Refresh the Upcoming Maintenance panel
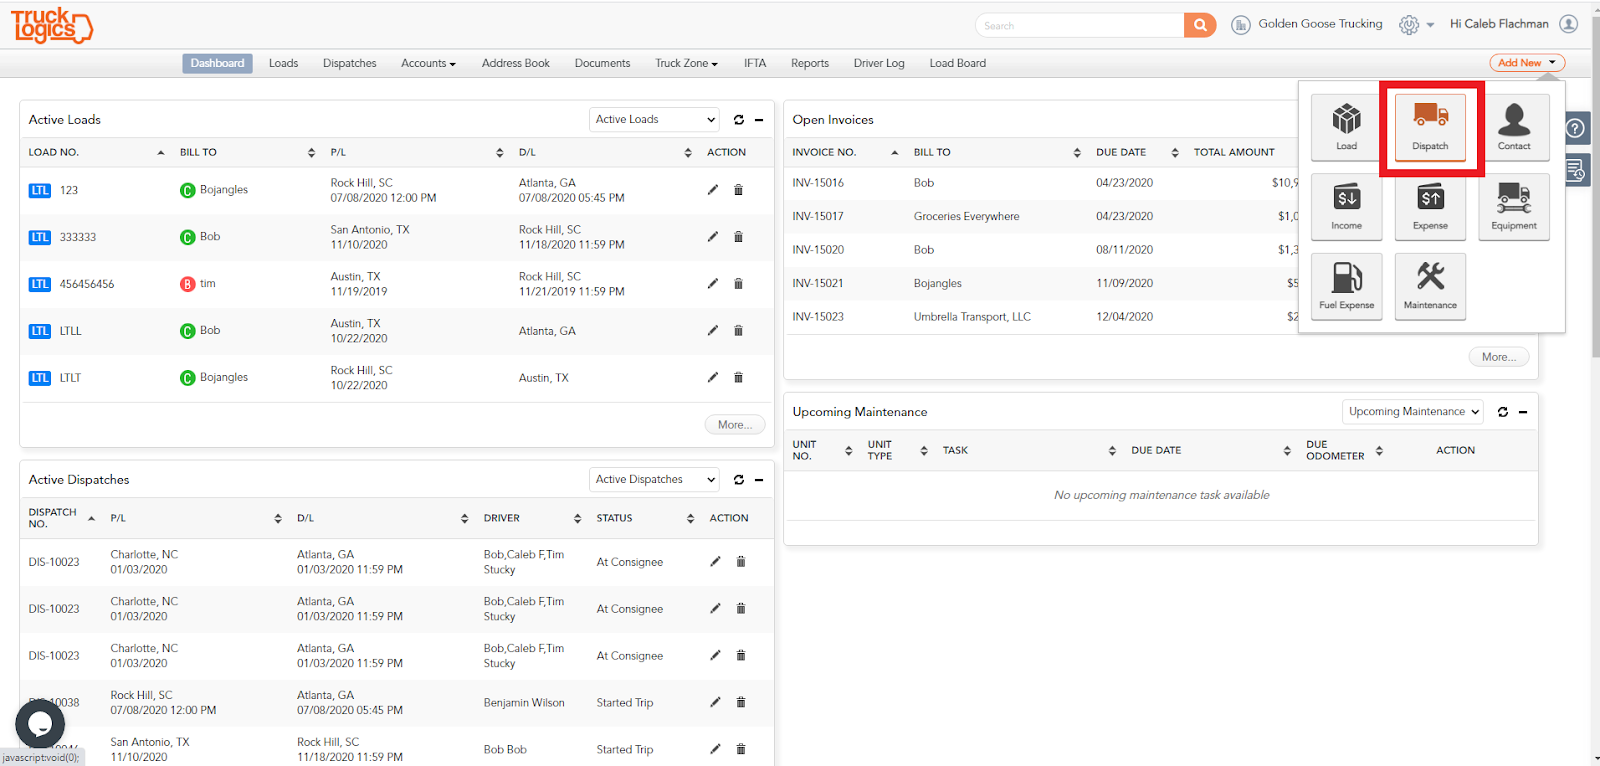 [x=1503, y=412]
